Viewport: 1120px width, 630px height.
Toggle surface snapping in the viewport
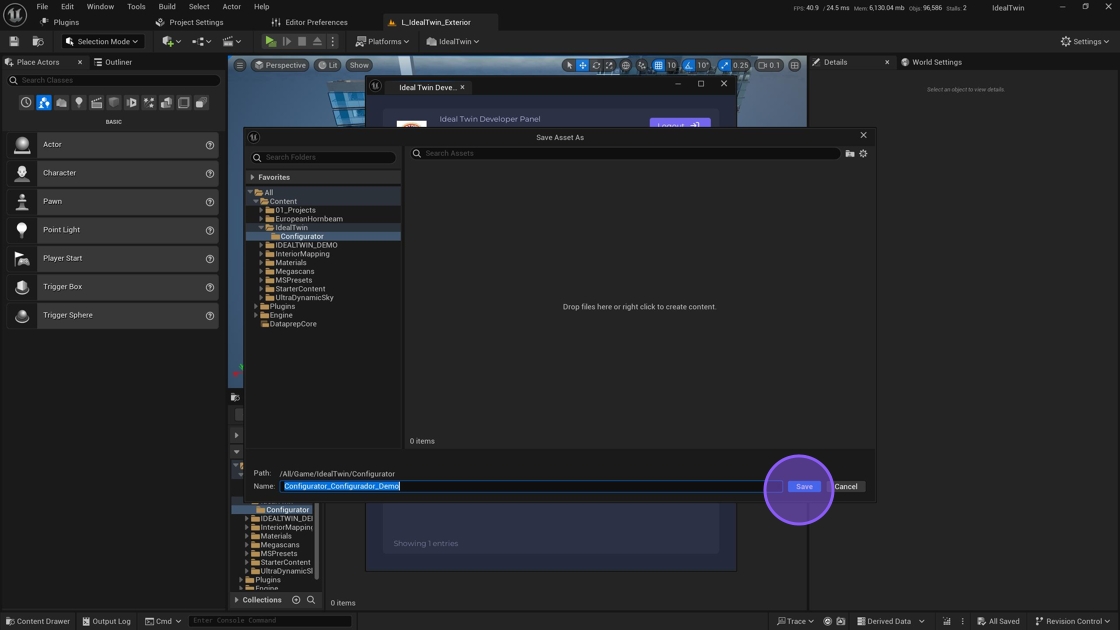tap(641, 65)
